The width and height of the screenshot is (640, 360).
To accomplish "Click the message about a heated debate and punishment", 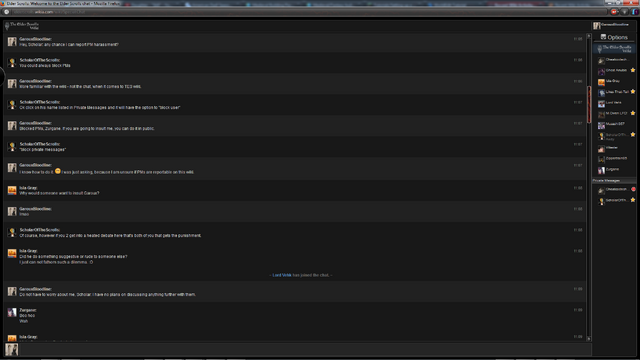I will click(110, 236).
